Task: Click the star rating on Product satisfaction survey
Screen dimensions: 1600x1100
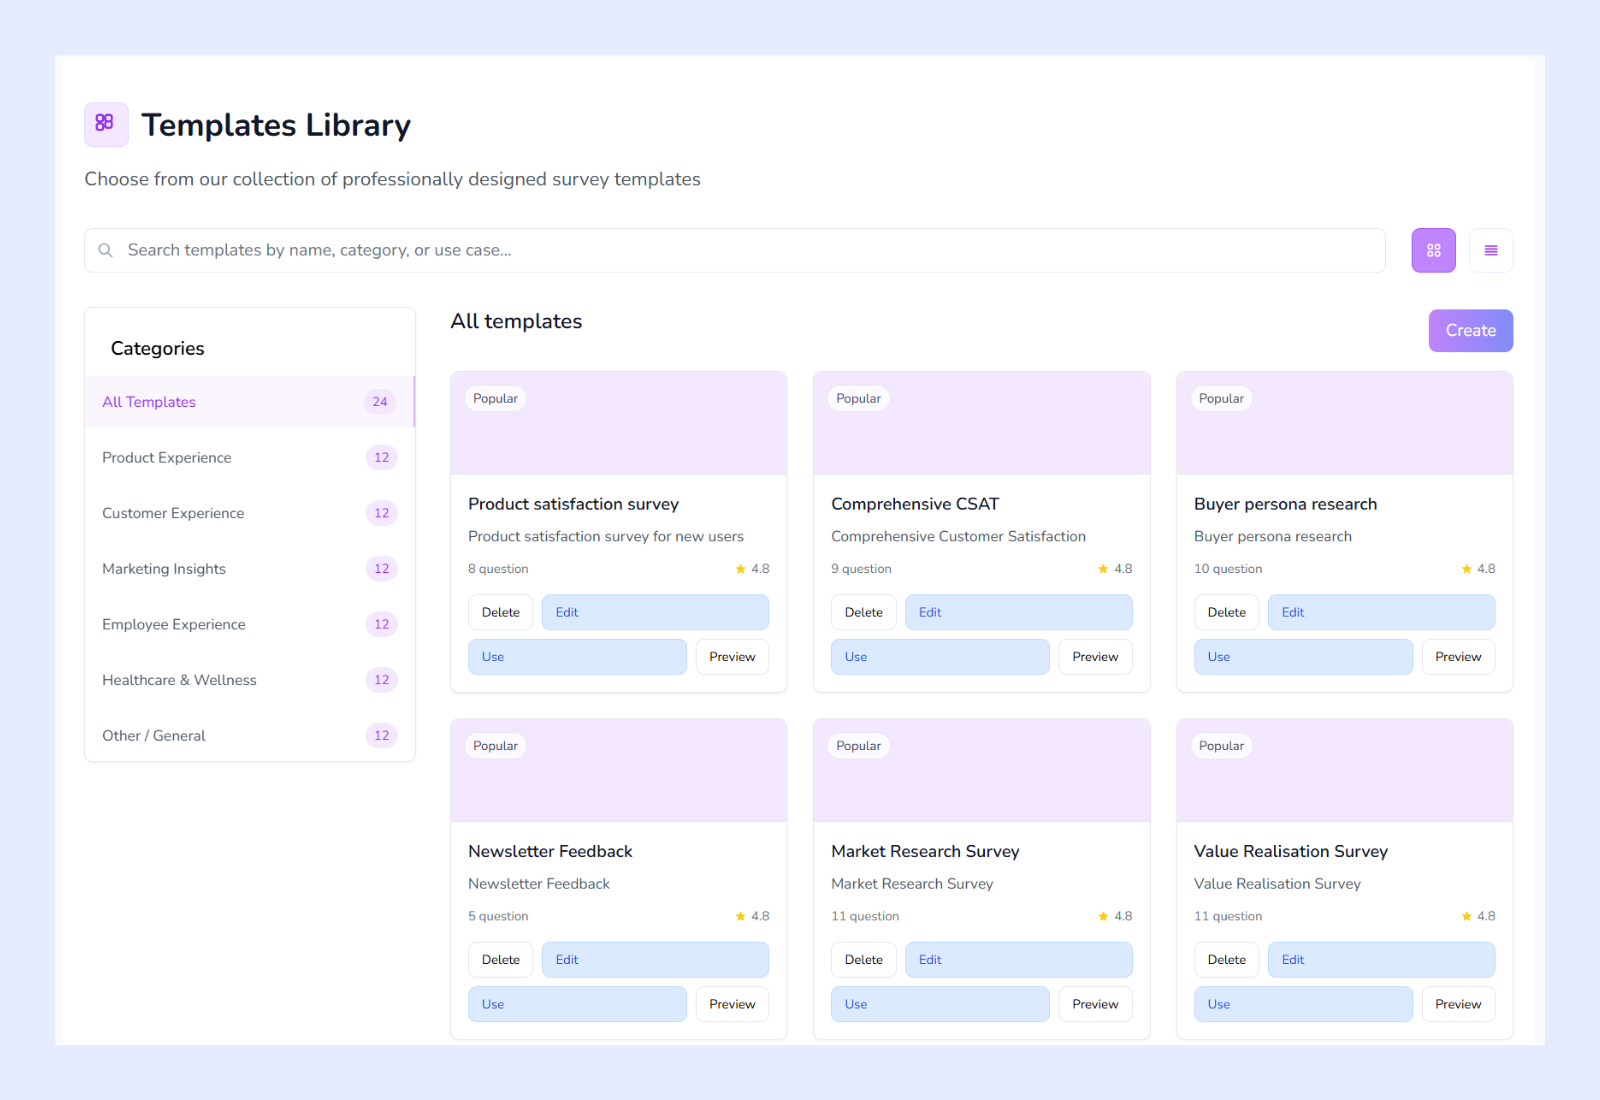Action: click(x=752, y=568)
